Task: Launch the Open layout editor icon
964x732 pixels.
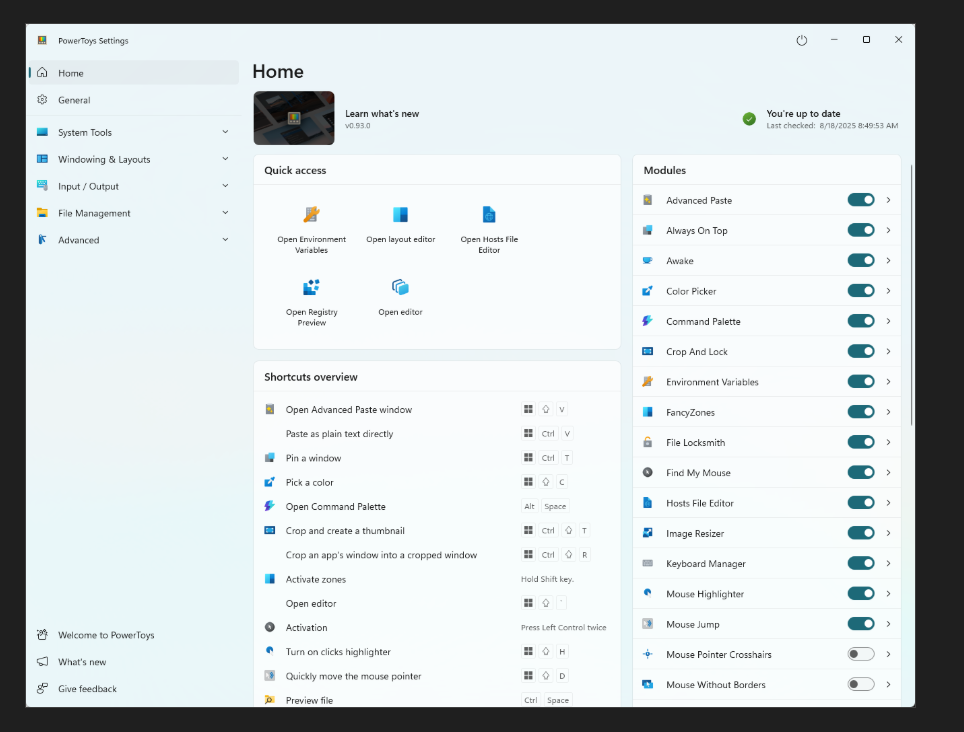Action: tap(400, 214)
